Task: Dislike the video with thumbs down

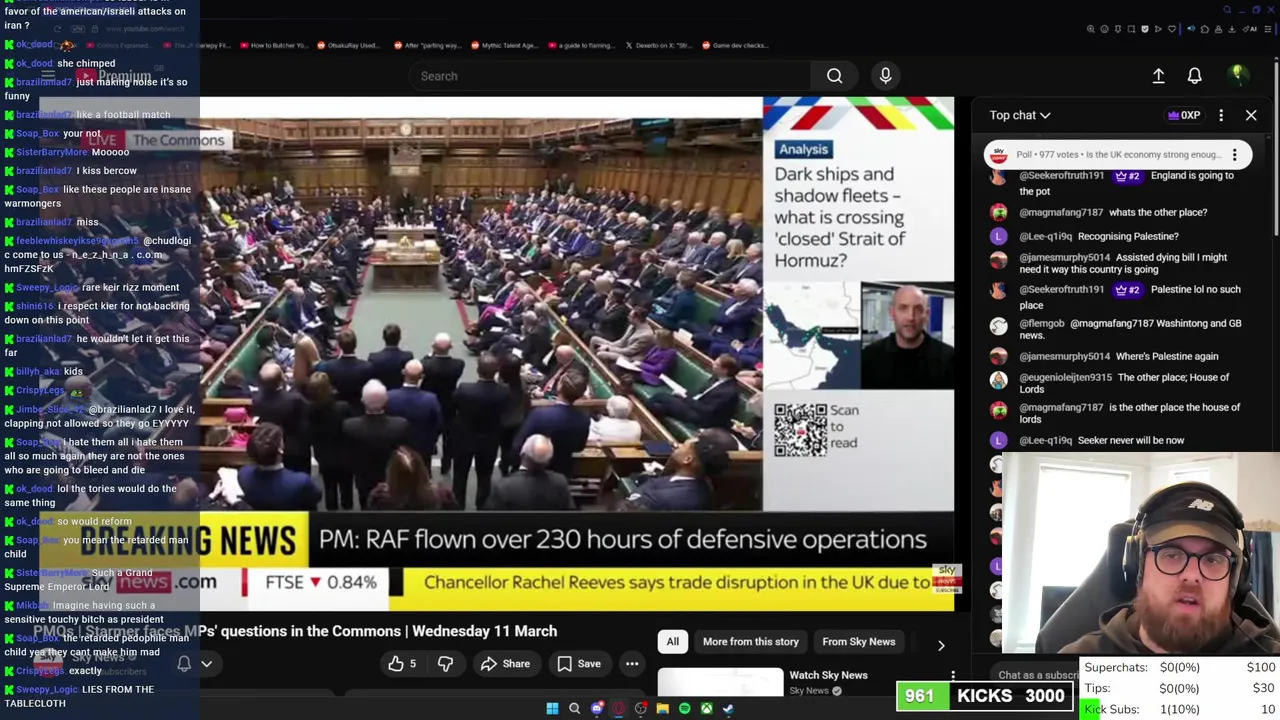Action: 445,664
